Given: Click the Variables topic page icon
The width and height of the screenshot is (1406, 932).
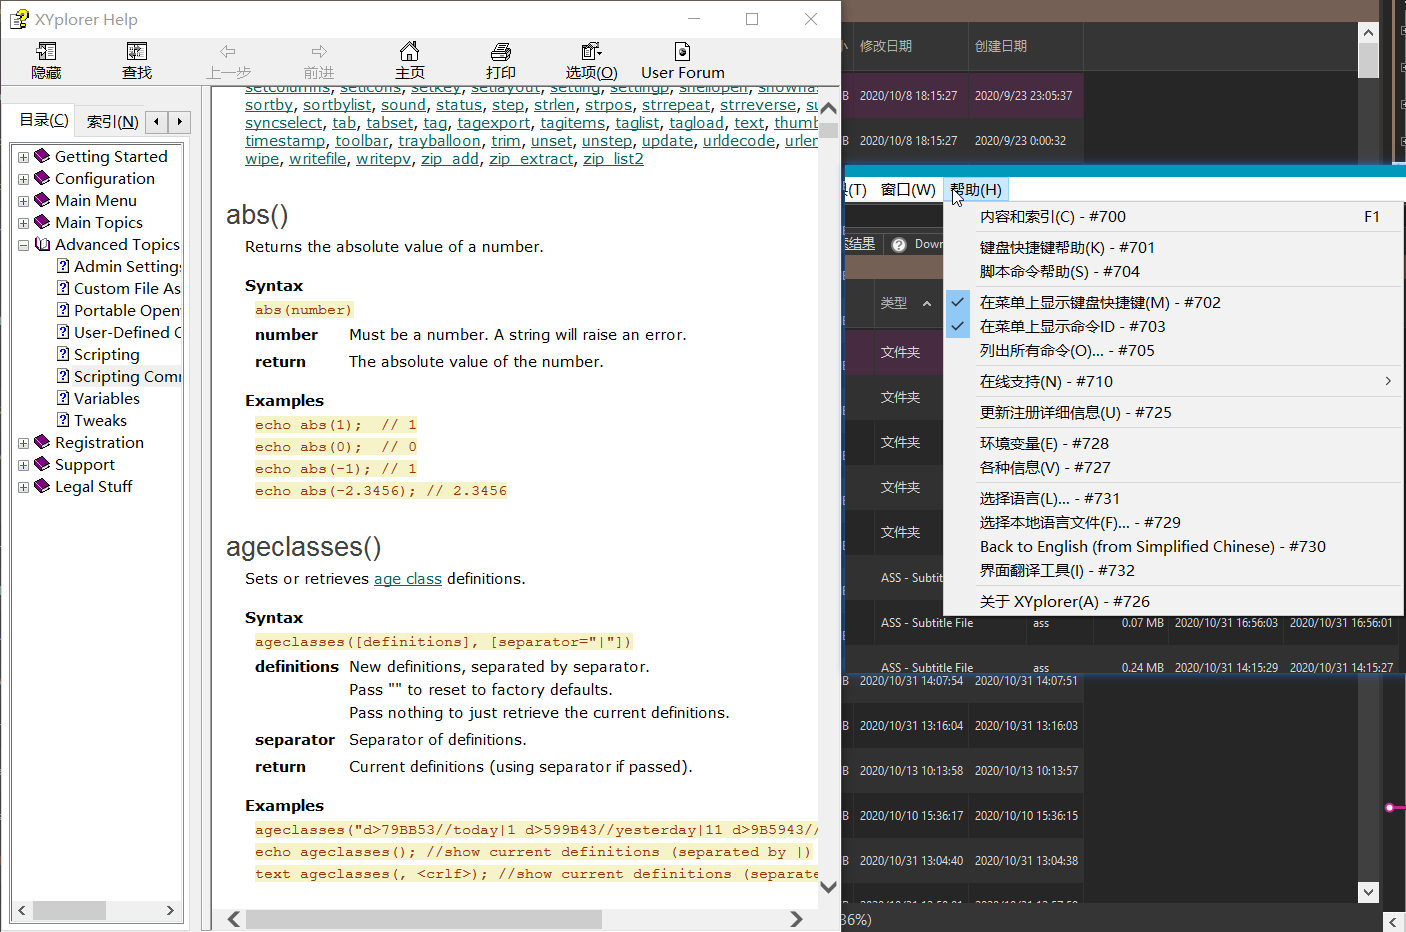Looking at the screenshot, I should [63, 398].
